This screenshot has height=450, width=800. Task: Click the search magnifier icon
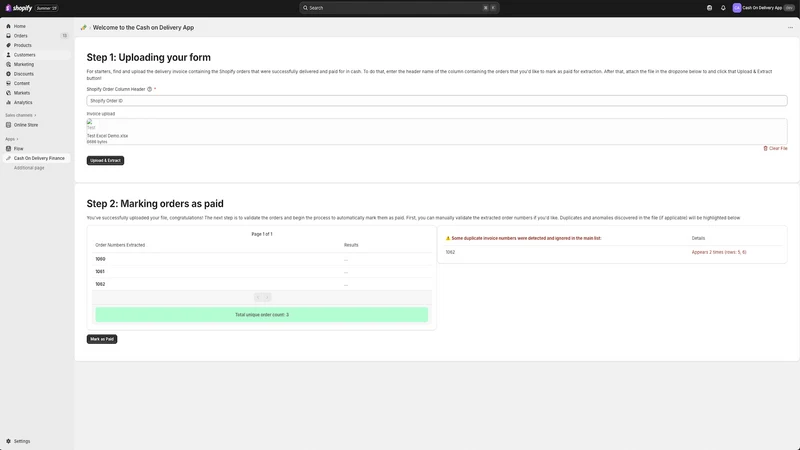pos(305,8)
